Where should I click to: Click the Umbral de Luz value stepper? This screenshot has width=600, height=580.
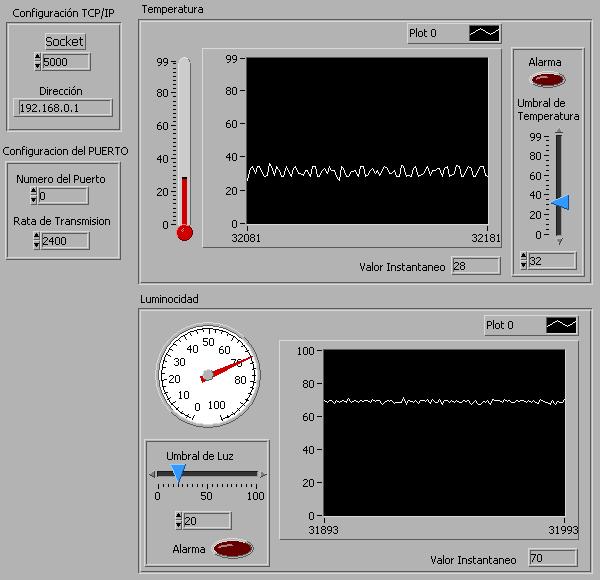[x=179, y=521]
